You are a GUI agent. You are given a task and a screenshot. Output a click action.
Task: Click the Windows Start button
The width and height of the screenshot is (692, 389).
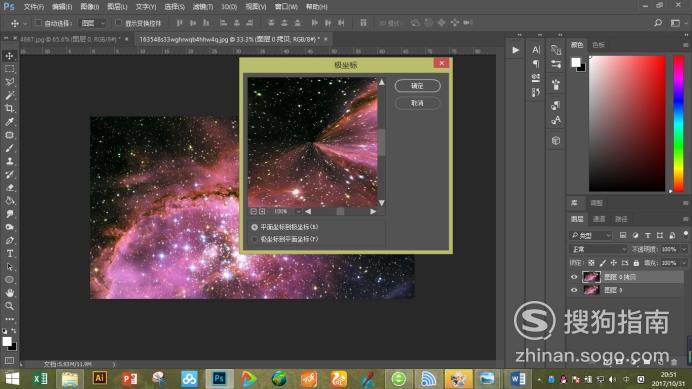pos(12,378)
